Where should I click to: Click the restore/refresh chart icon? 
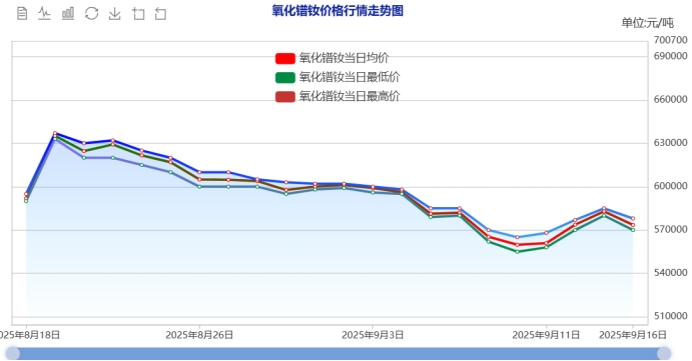click(91, 14)
